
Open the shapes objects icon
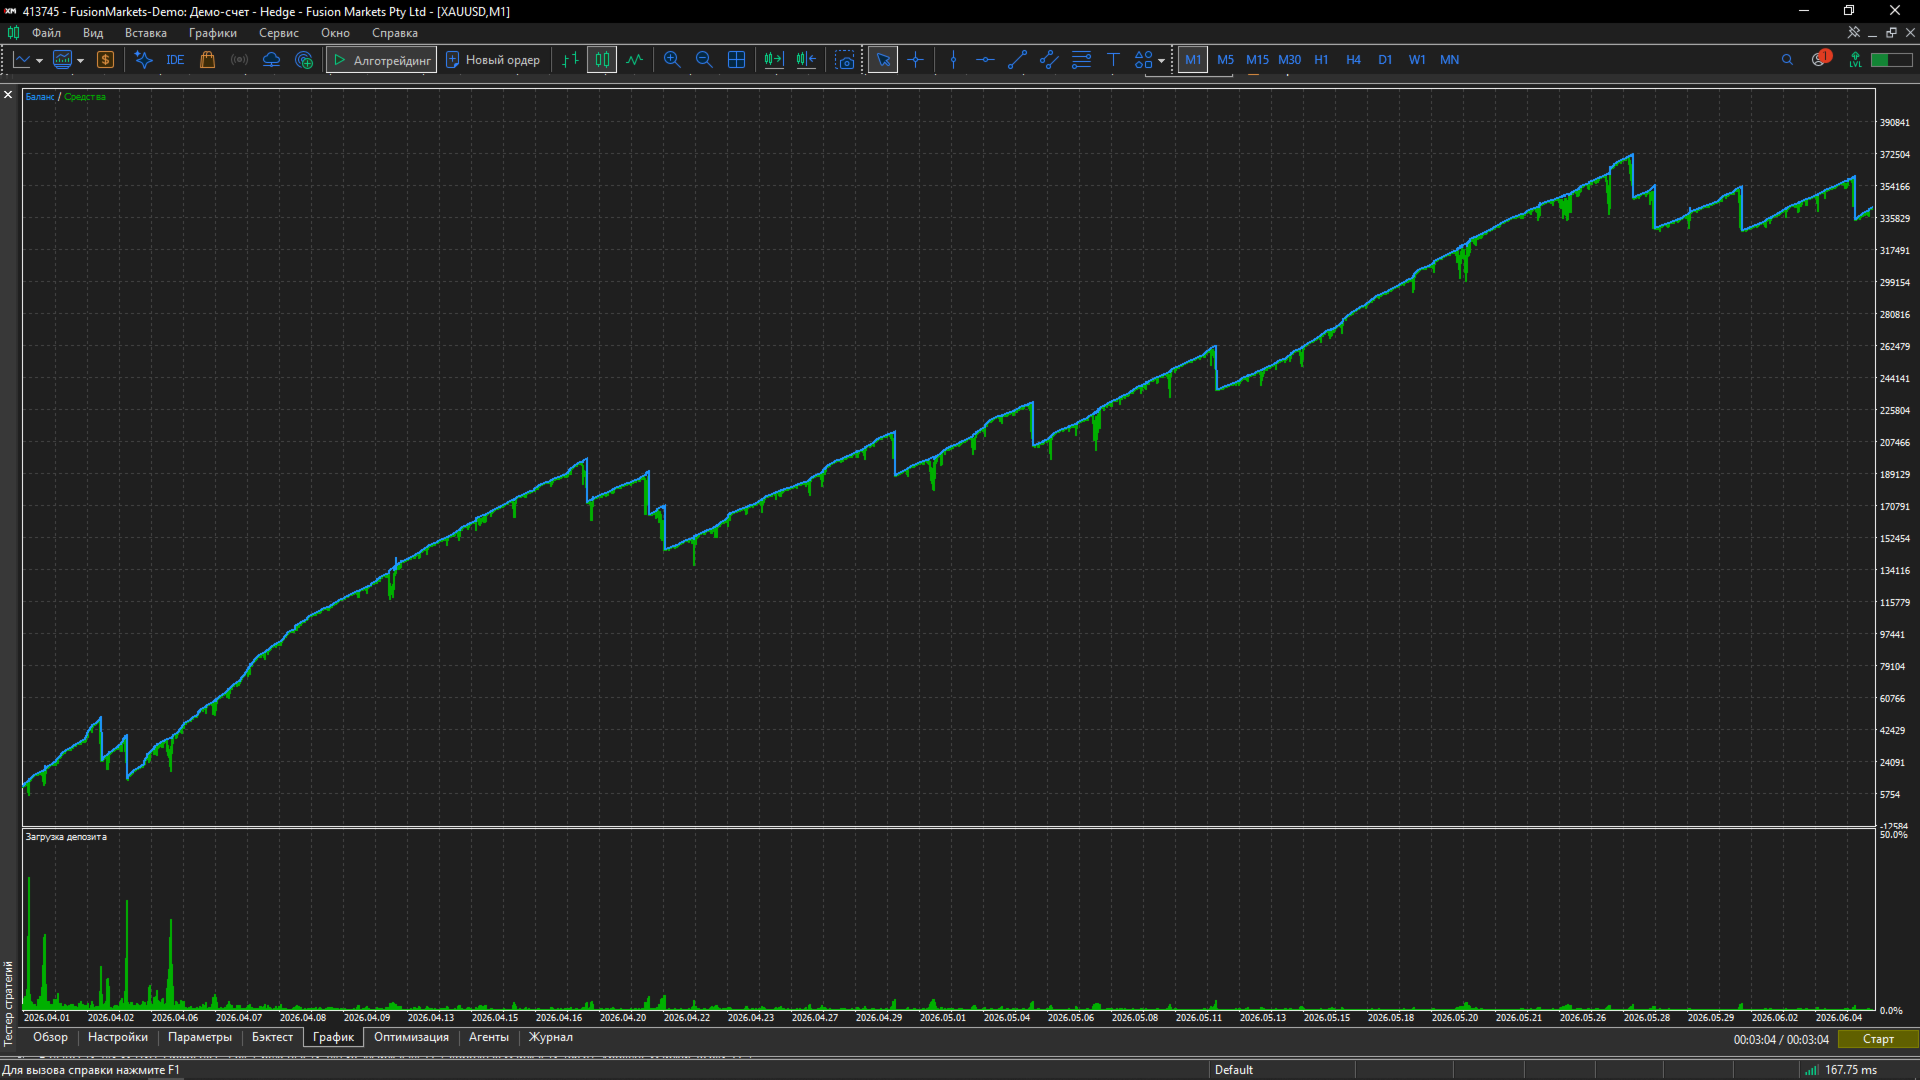1144,60
